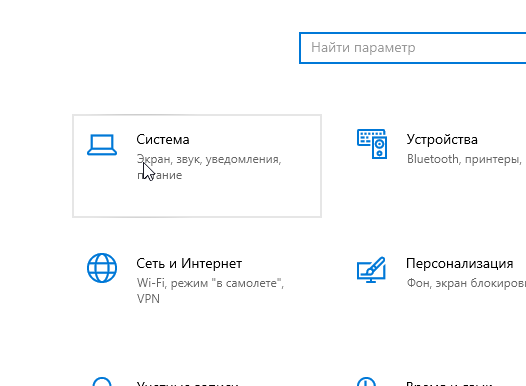This screenshot has width=526, height=386.
Task: Open the Персонализация settings heading
Action: [x=460, y=264]
